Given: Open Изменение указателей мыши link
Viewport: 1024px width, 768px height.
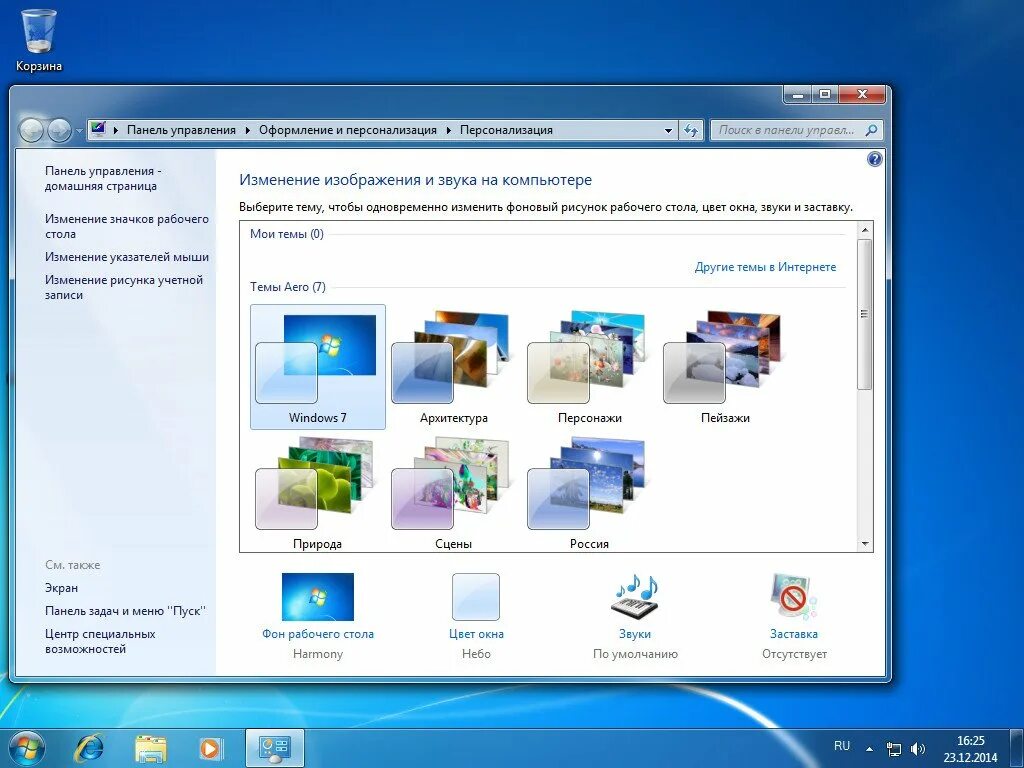Looking at the screenshot, I should (127, 257).
